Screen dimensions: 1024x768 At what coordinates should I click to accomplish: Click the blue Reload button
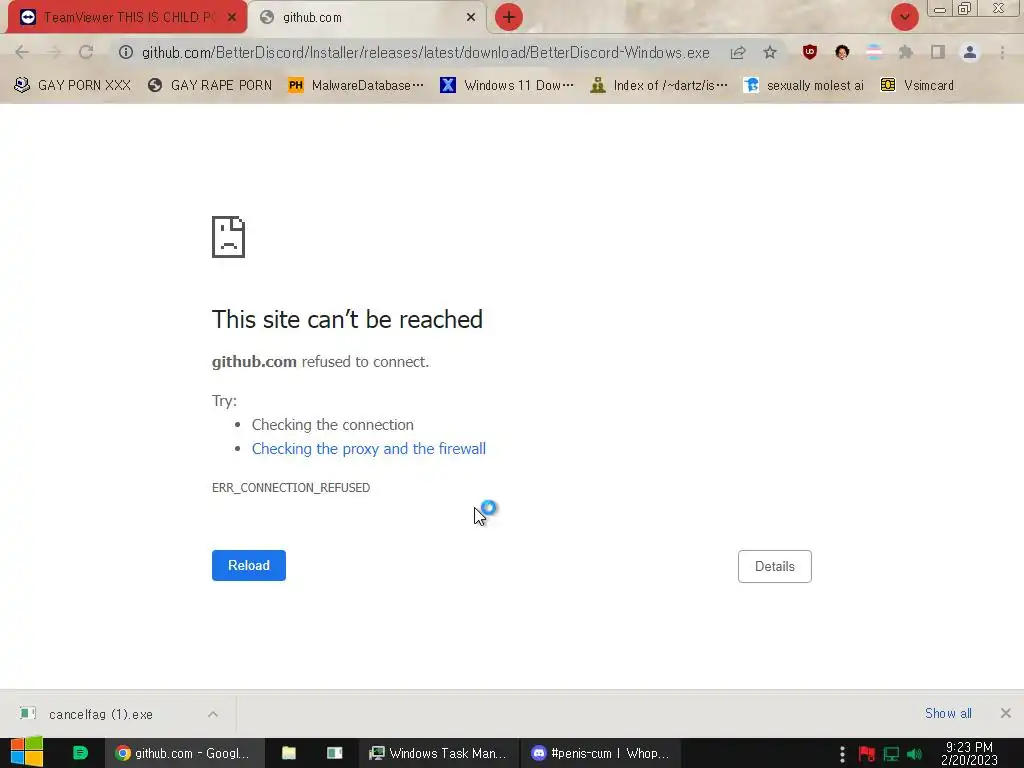249,566
